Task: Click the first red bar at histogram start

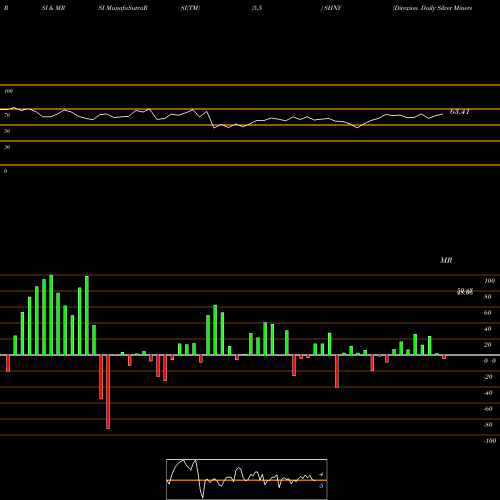Action: 8,363
